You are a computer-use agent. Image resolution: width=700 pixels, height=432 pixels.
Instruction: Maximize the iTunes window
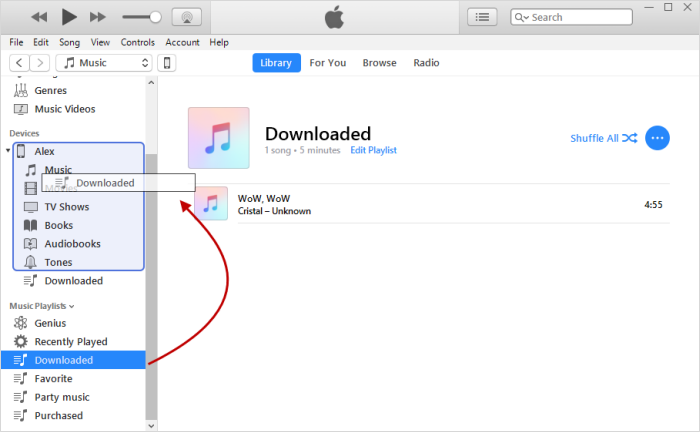click(668, 7)
